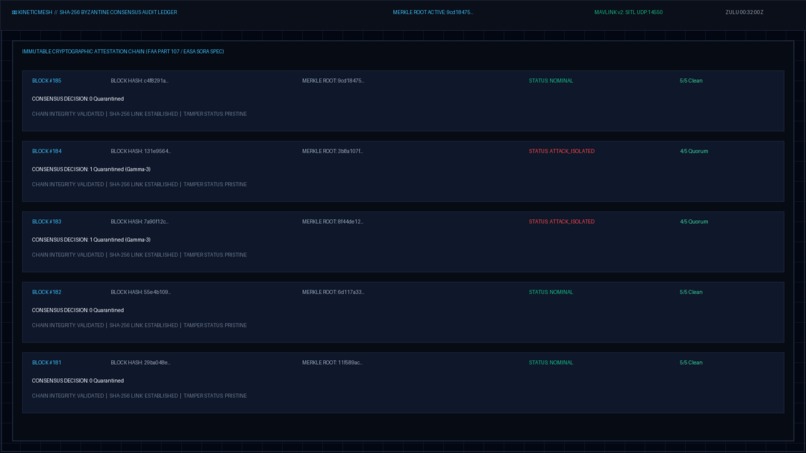Screen dimensions: 806x453
Task: Select the Merkle root of BLOCK #182
Action: (333, 292)
